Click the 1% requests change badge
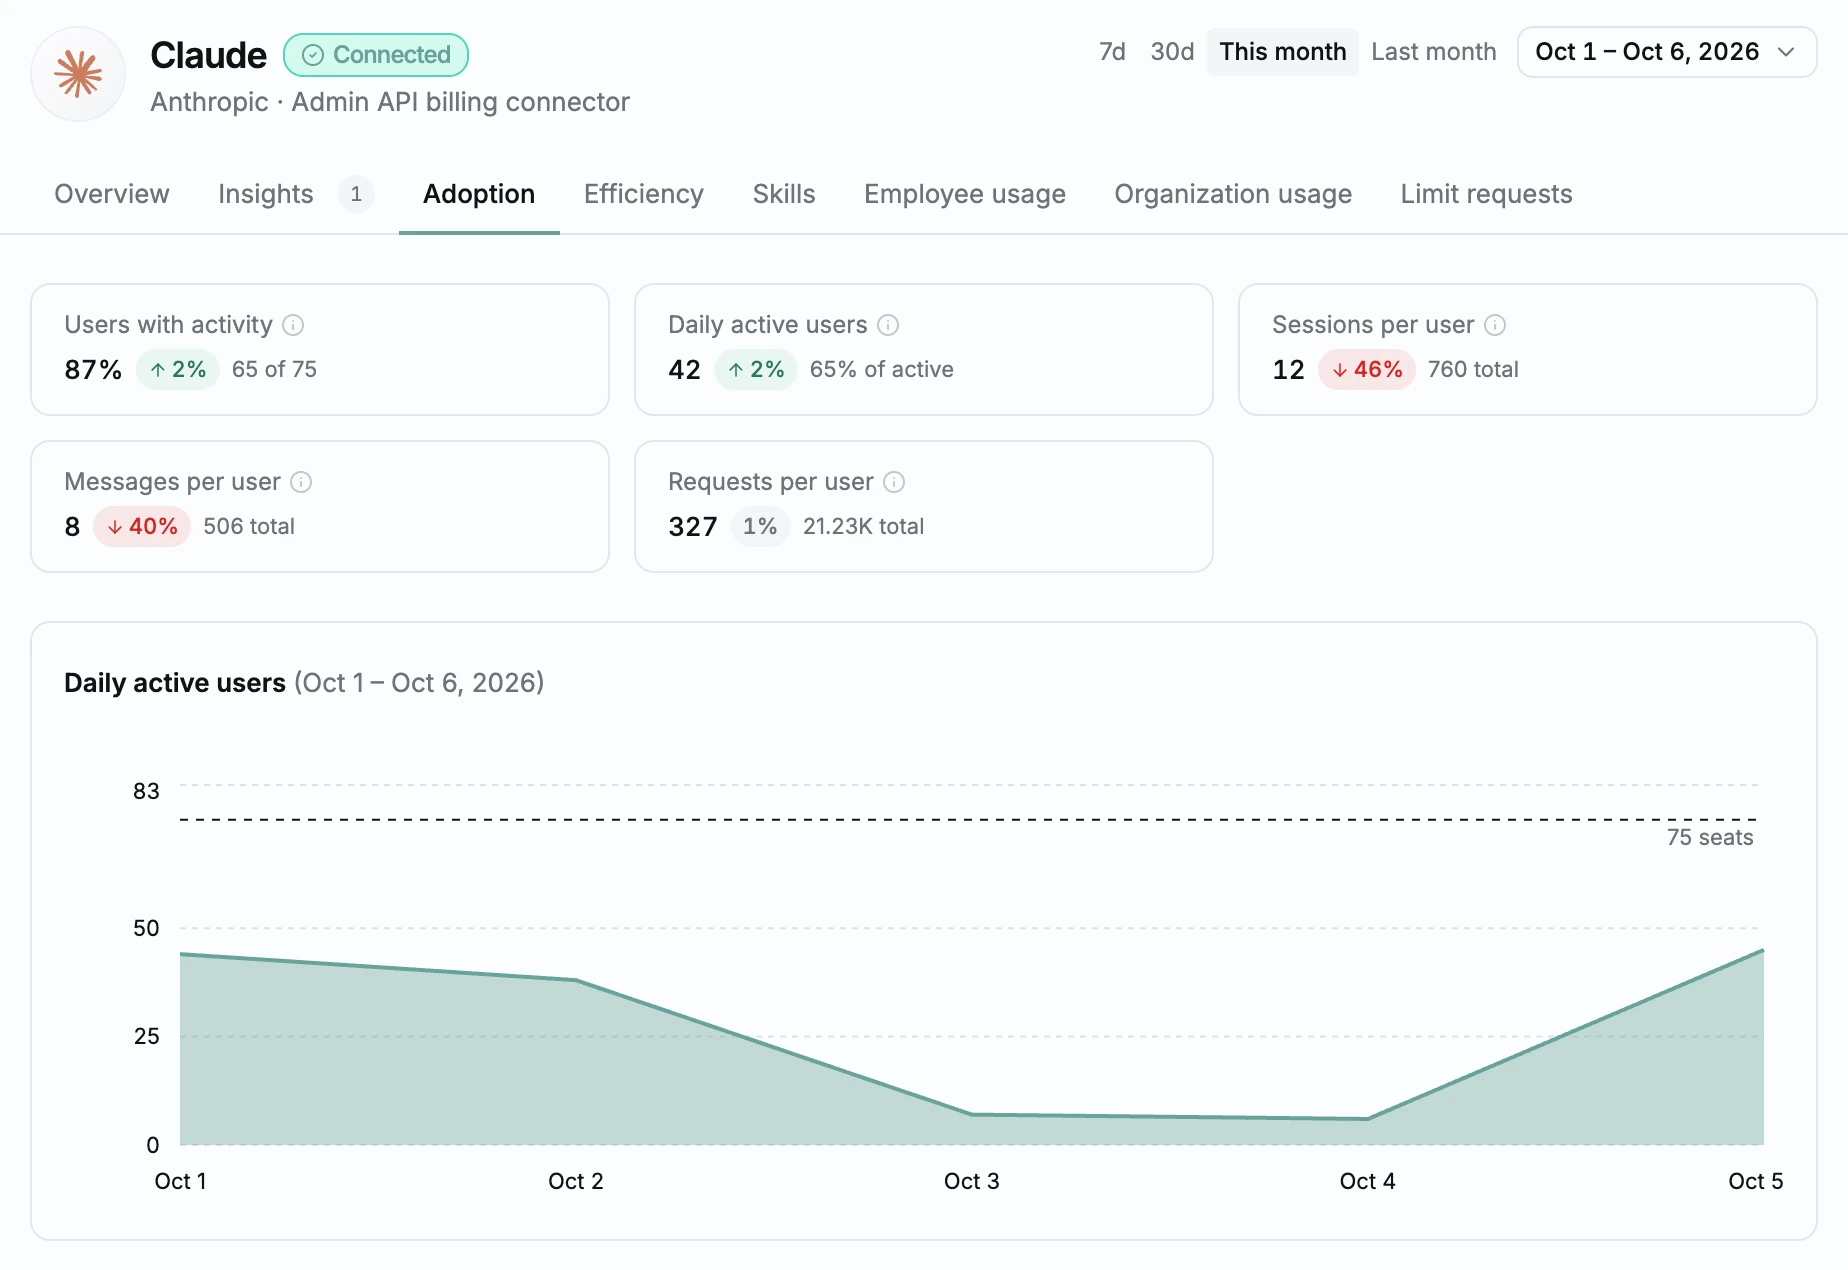The width and height of the screenshot is (1848, 1270). [760, 527]
